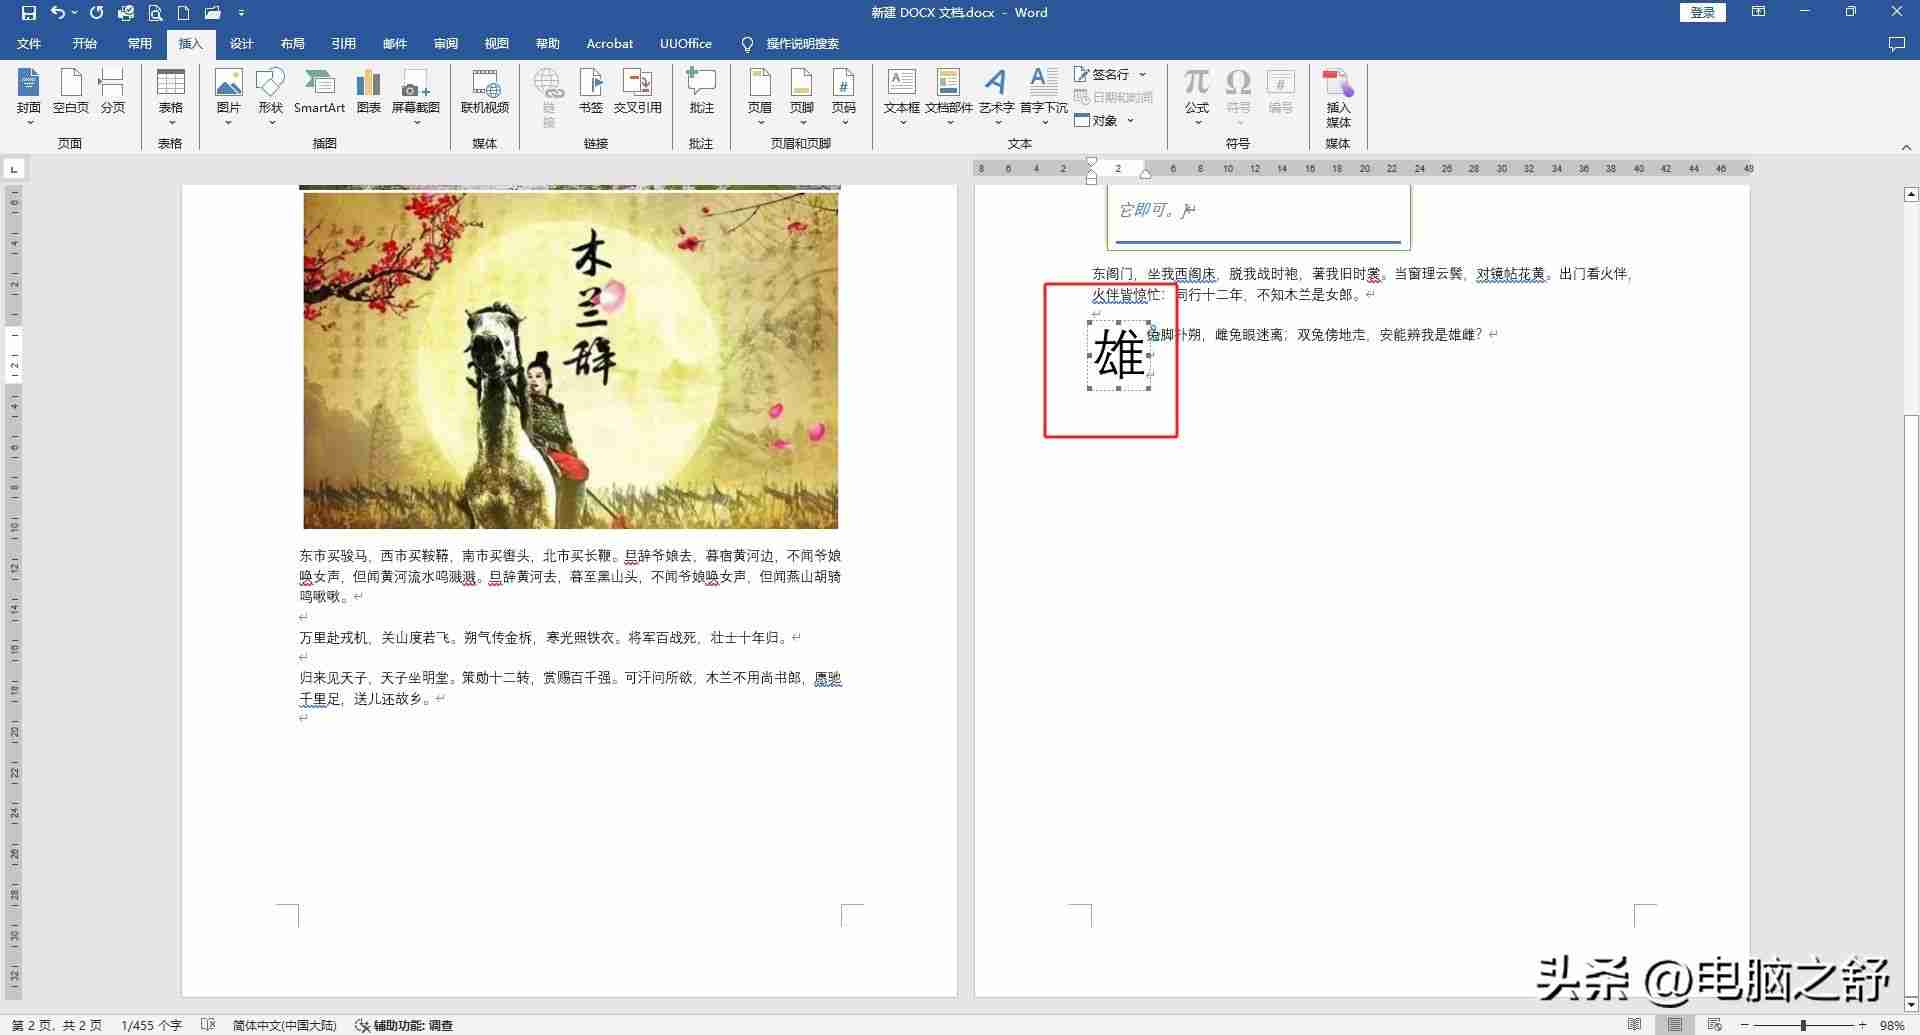Insert a footer (页脚)

[802, 96]
